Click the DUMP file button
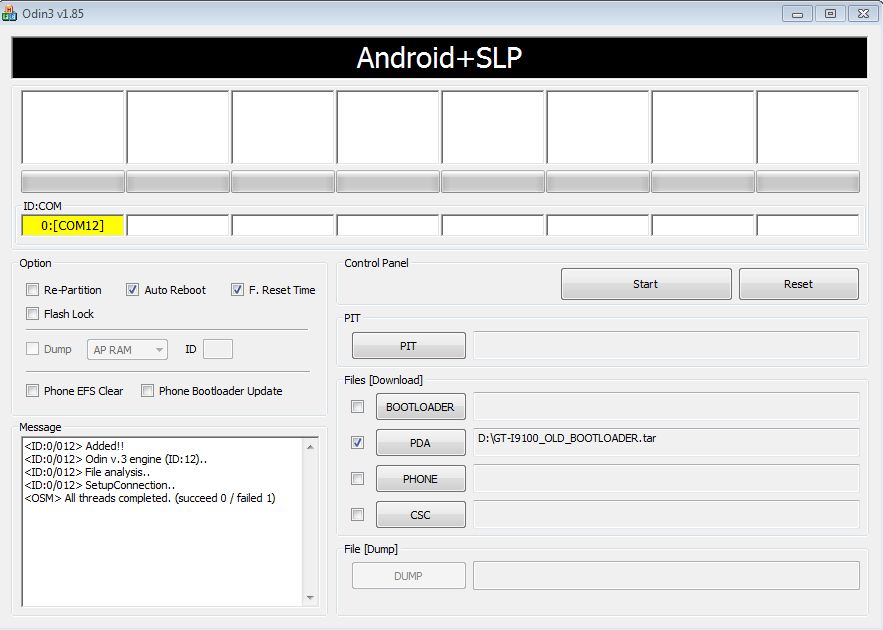 click(x=409, y=575)
